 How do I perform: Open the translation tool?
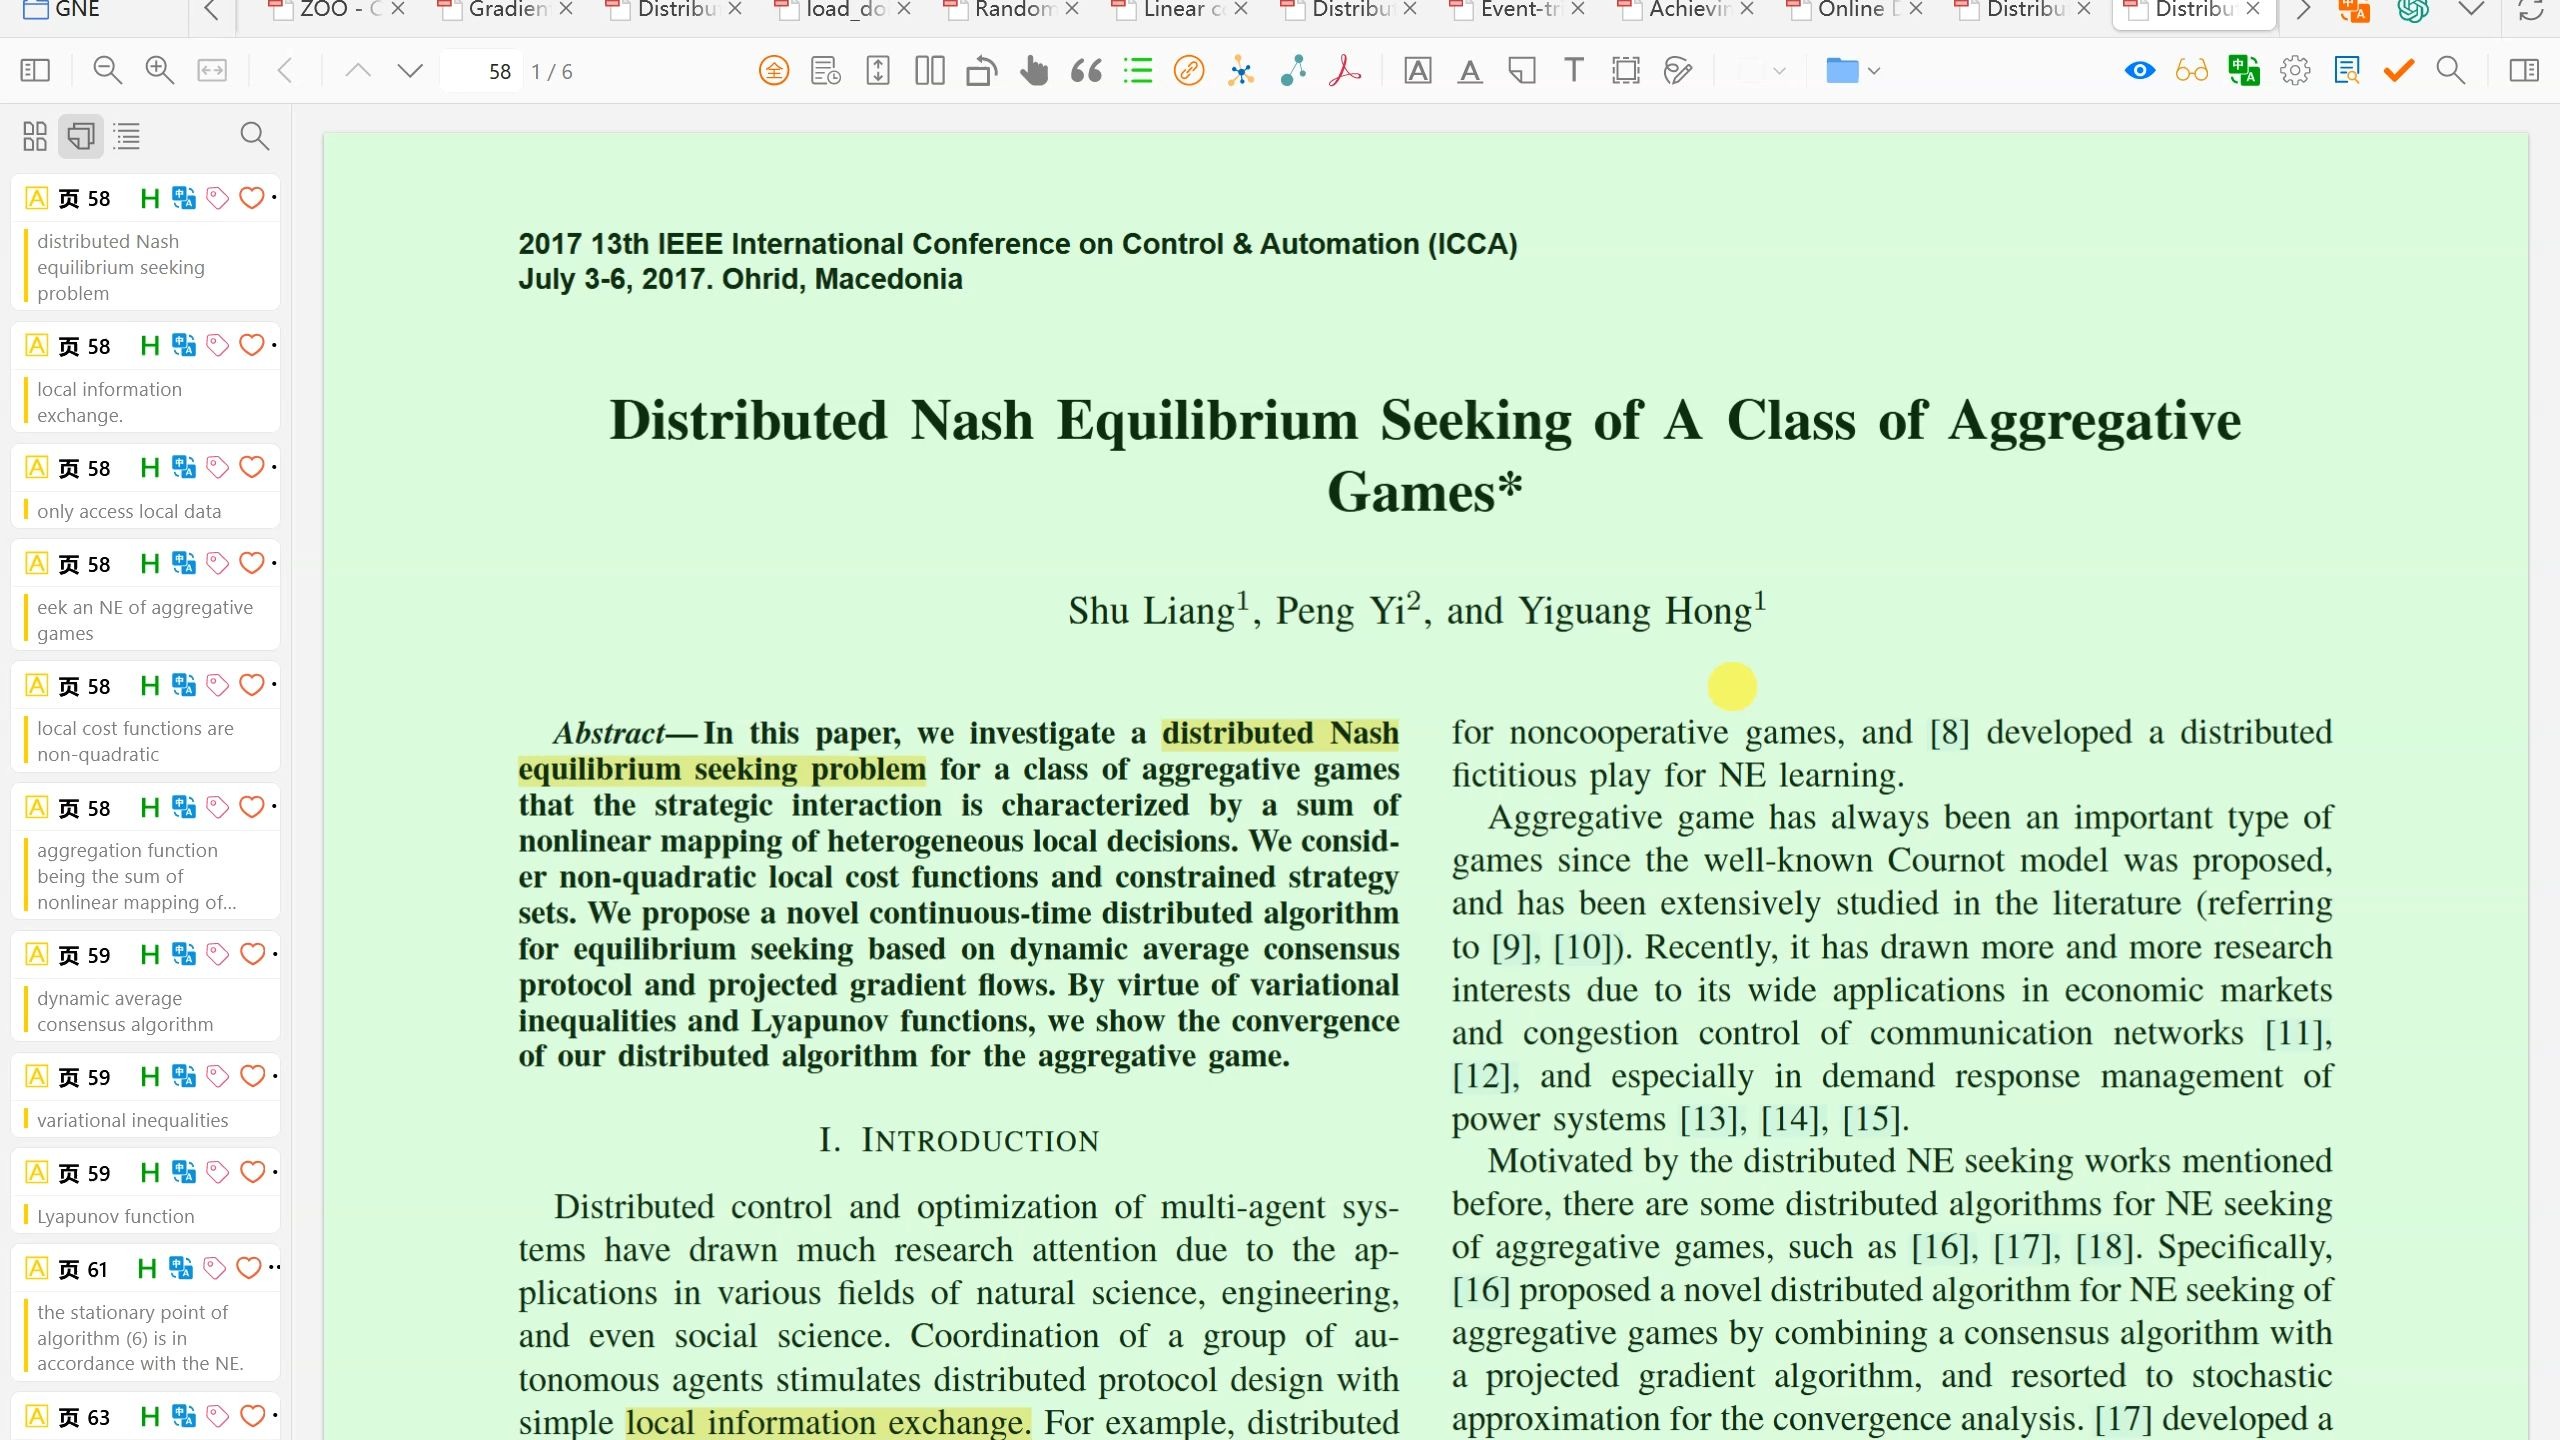[x=2243, y=70]
